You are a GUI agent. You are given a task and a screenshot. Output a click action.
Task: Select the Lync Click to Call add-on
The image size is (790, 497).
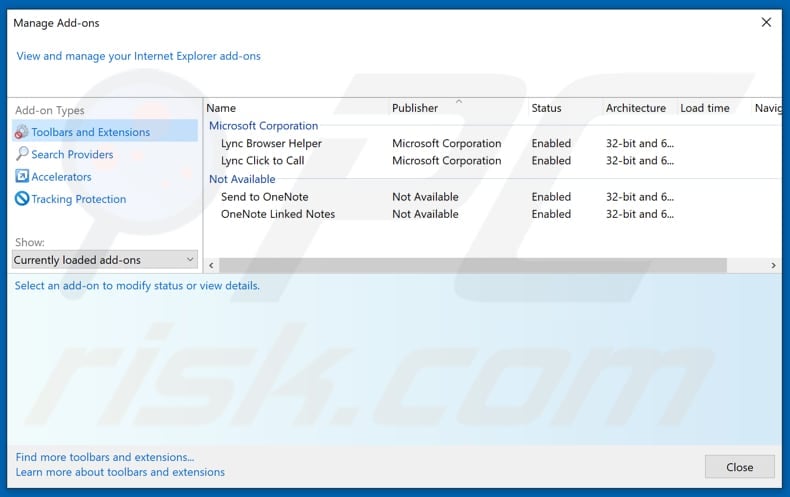(262, 160)
